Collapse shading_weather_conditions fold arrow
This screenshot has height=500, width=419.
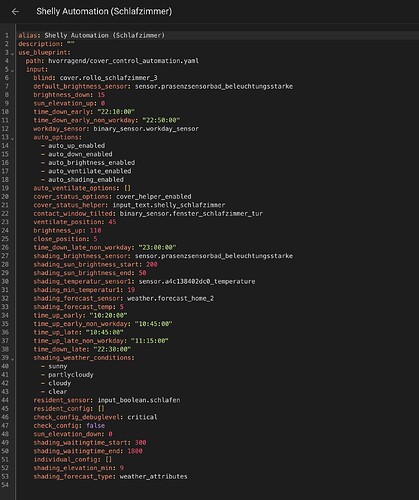click(x=12, y=359)
